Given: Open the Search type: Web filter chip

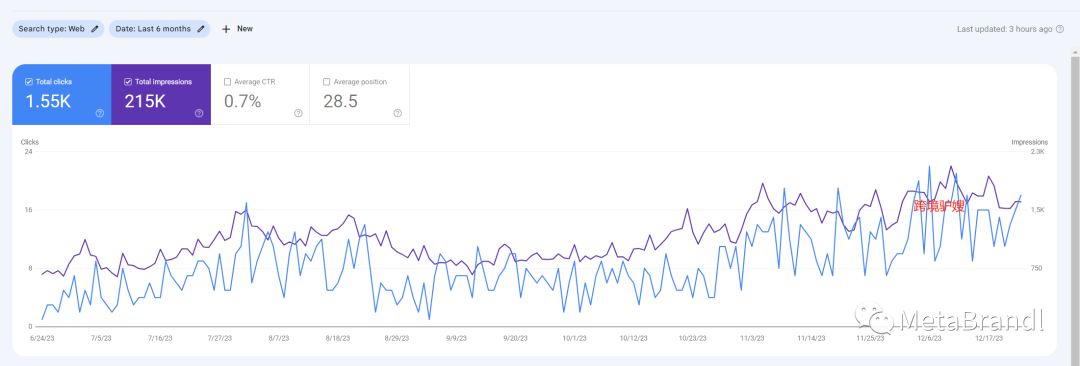Looking at the screenshot, I should [x=59, y=29].
